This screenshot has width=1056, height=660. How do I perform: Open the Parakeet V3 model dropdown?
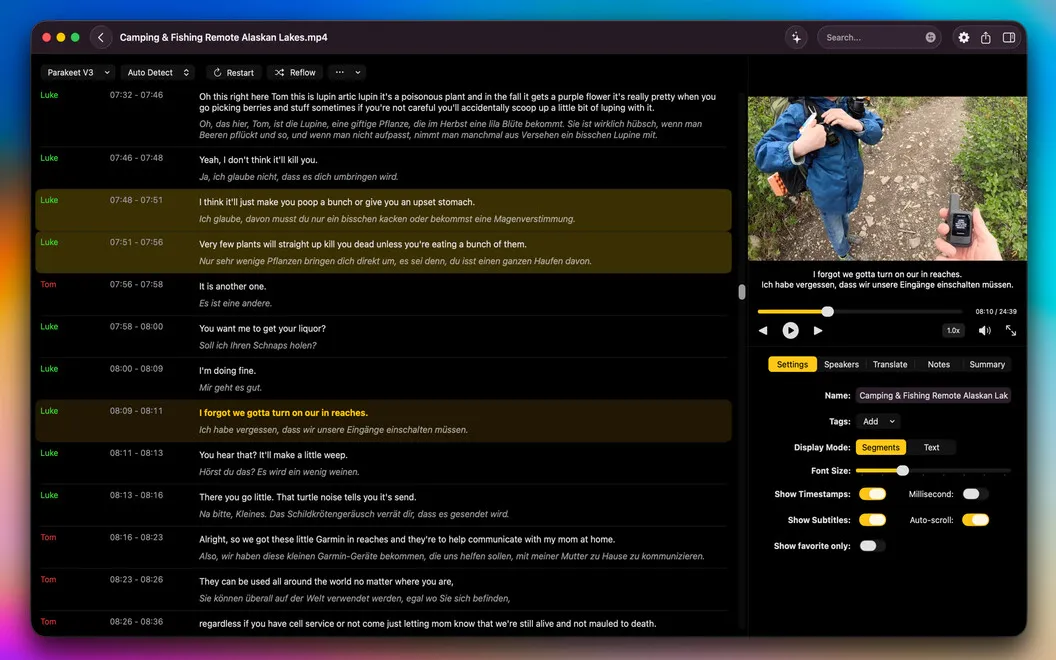tap(77, 73)
